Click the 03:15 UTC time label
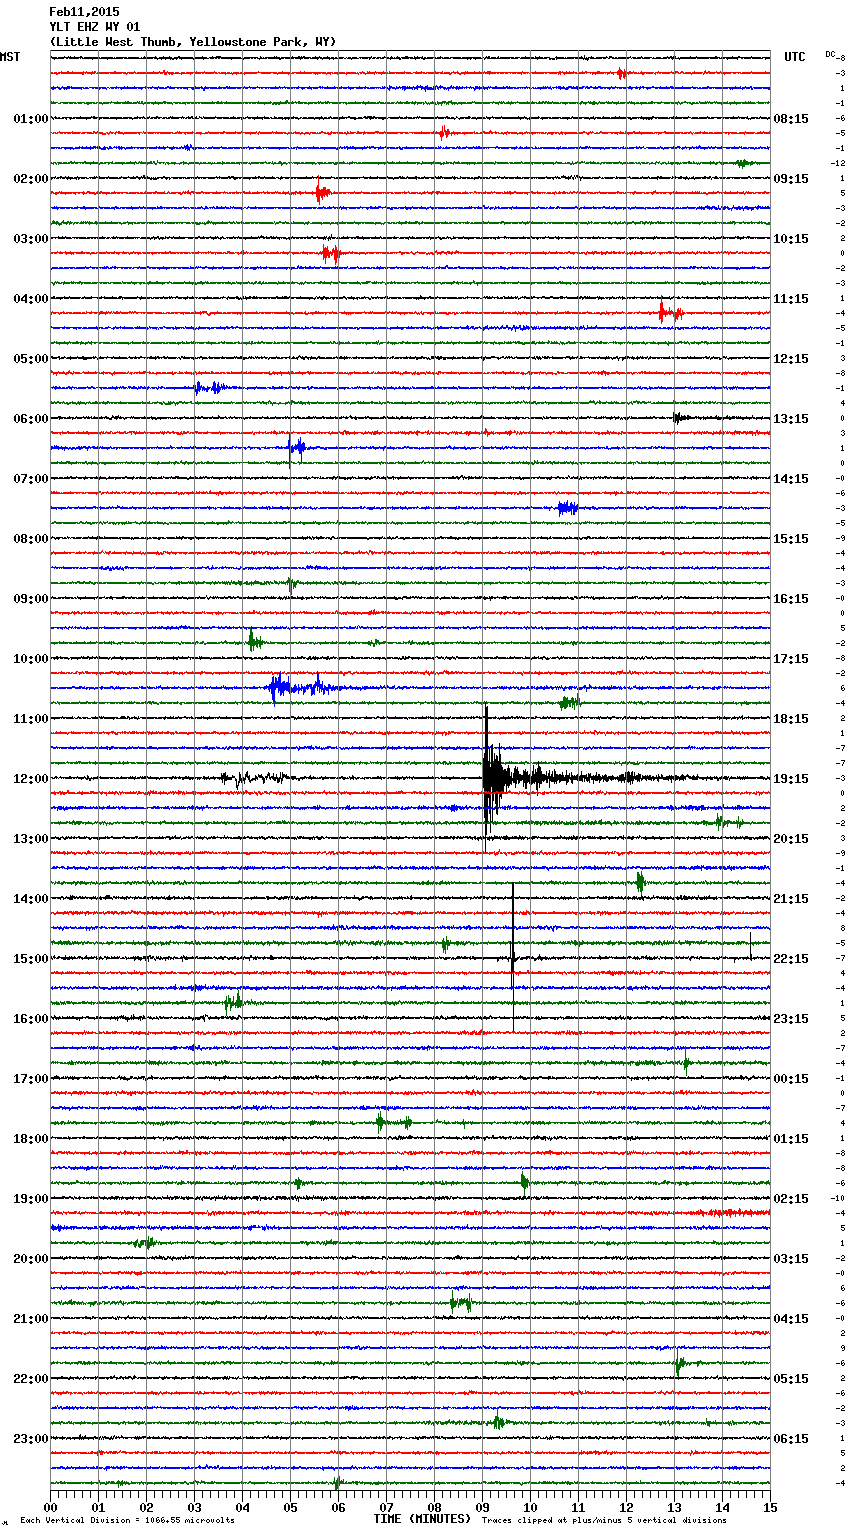This screenshot has height=1534, width=850. tap(791, 1259)
